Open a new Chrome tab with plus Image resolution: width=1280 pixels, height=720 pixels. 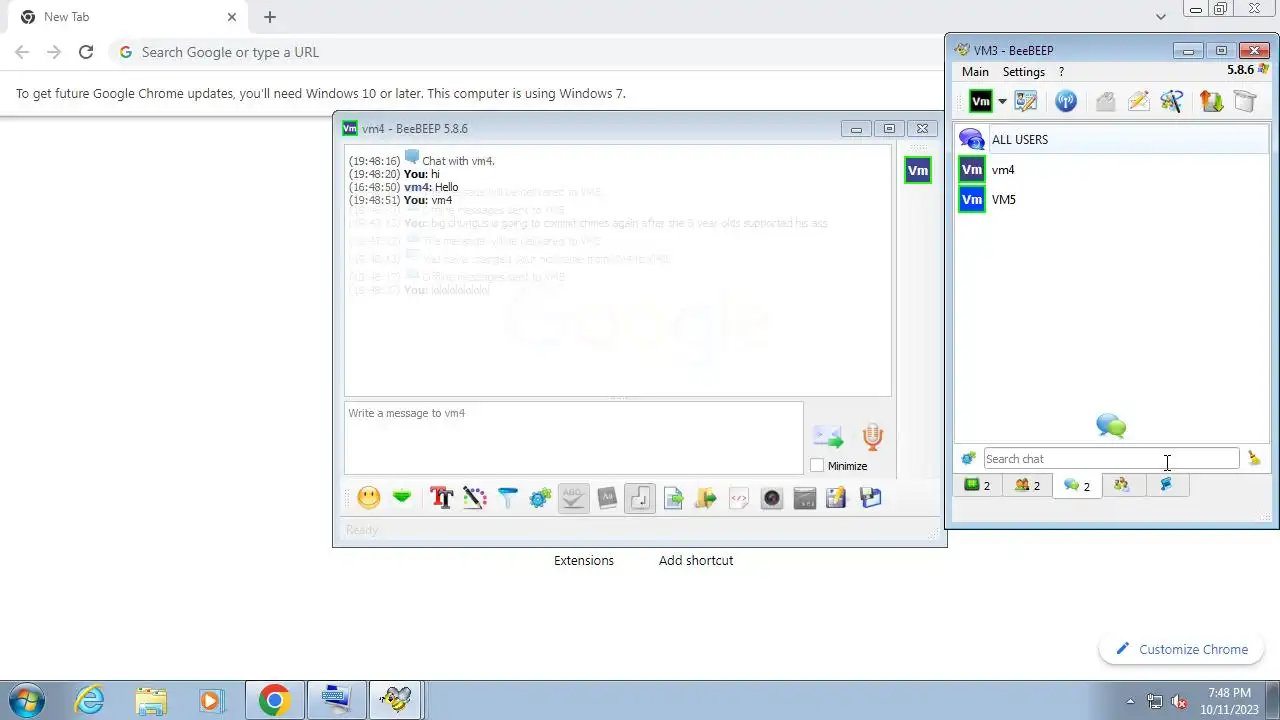point(270,17)
